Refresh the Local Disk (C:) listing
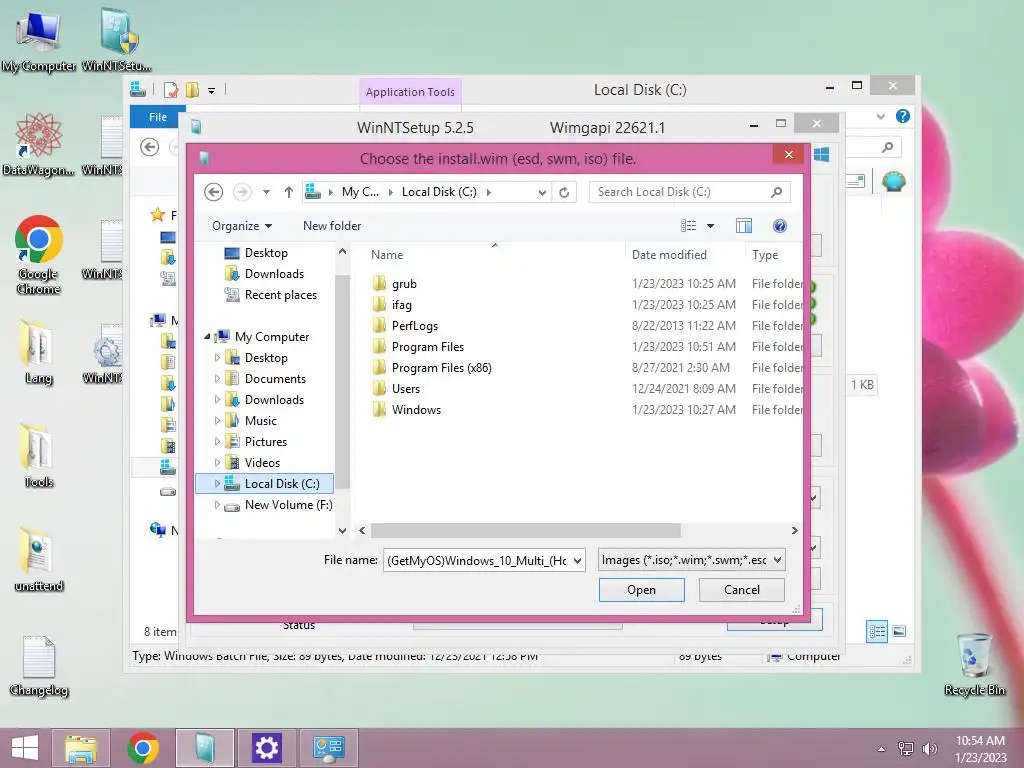Image resolution: width=1024 pixels, height=768 pixels. pyautogui.click(x=564, y=192)
